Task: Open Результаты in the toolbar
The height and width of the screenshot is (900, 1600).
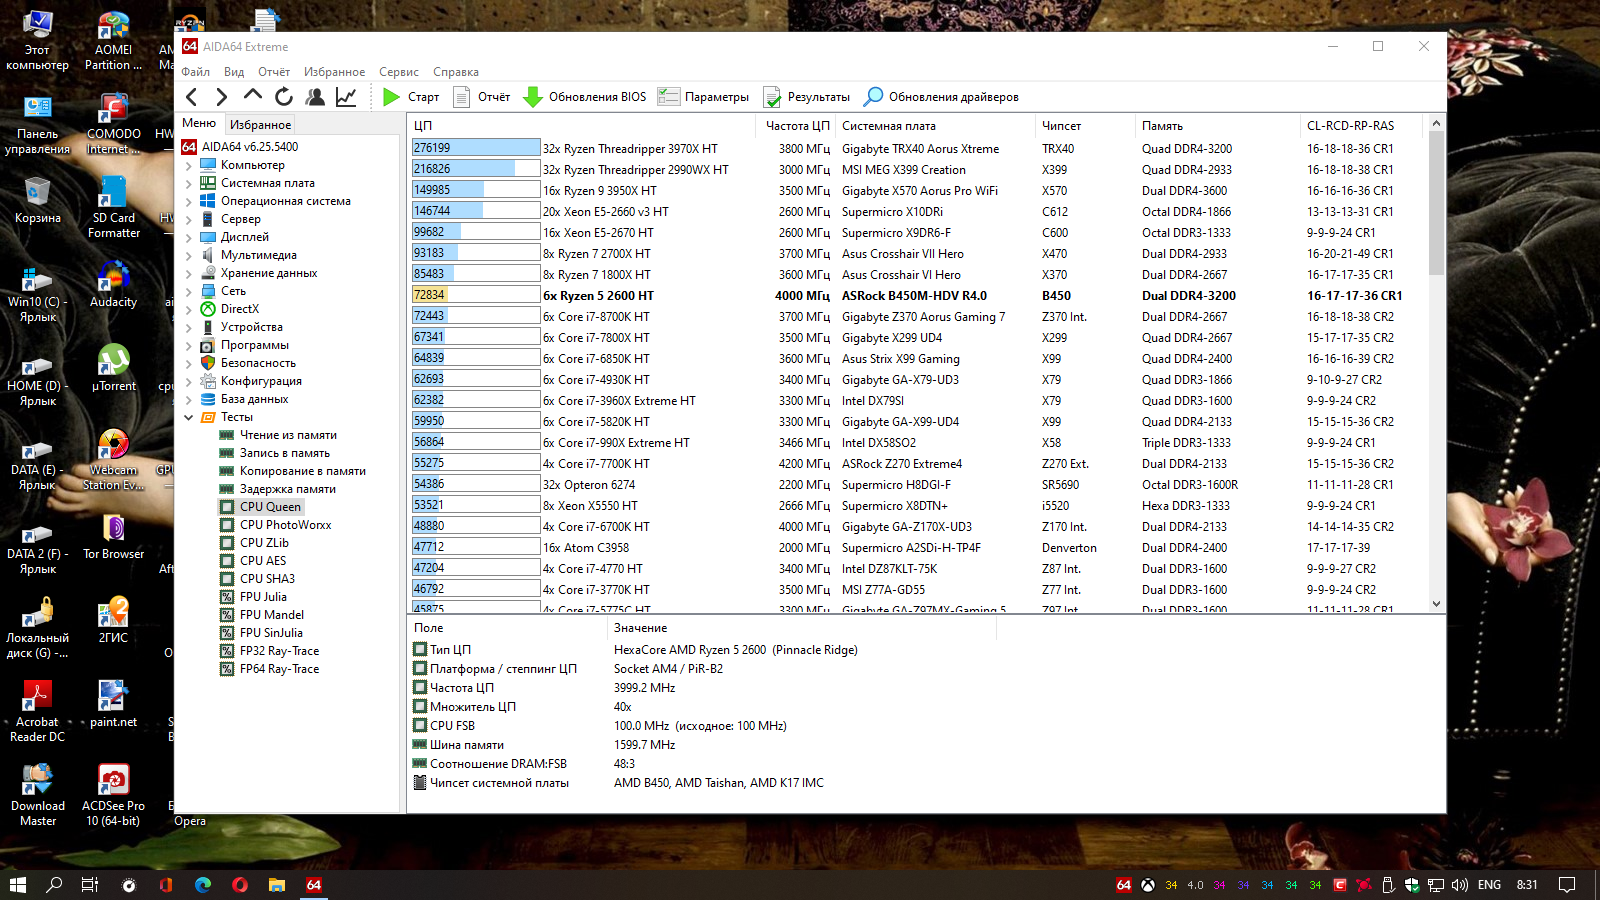Action: (806, 97)
